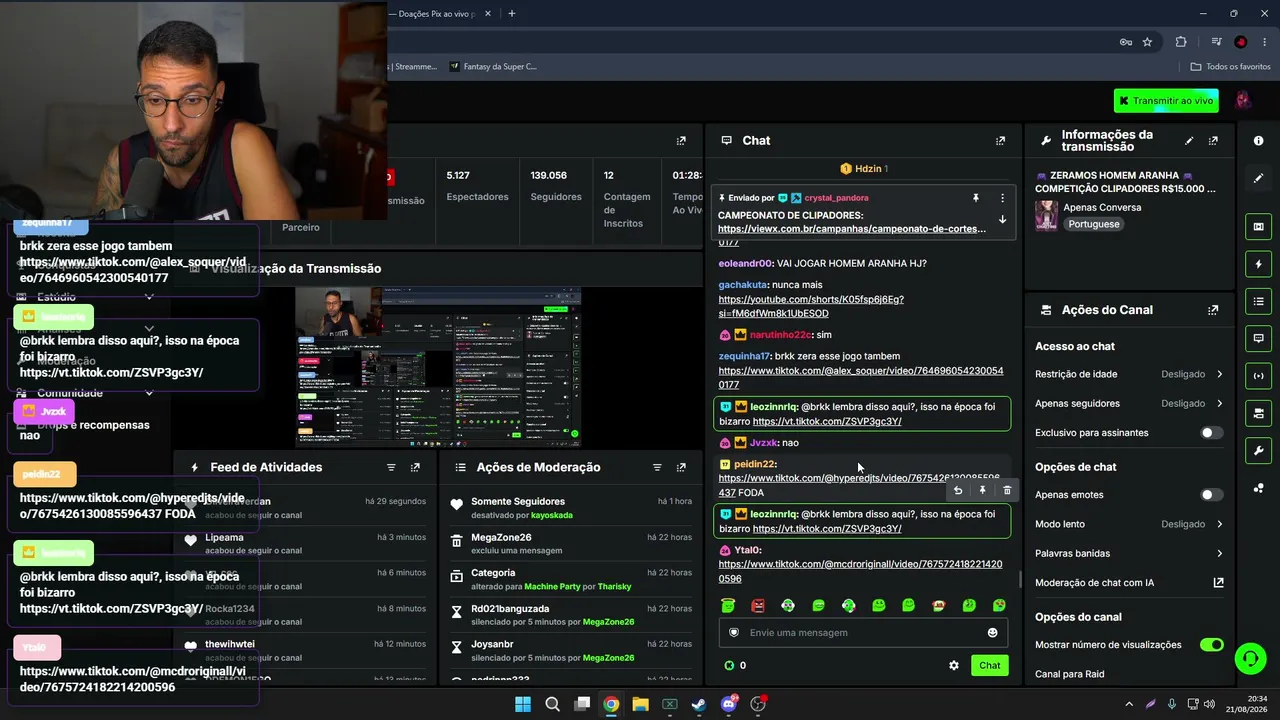Viewport: 1280px width, 720px height.
Task: Open info icon in right sidebar
Action: [1258, 141]
